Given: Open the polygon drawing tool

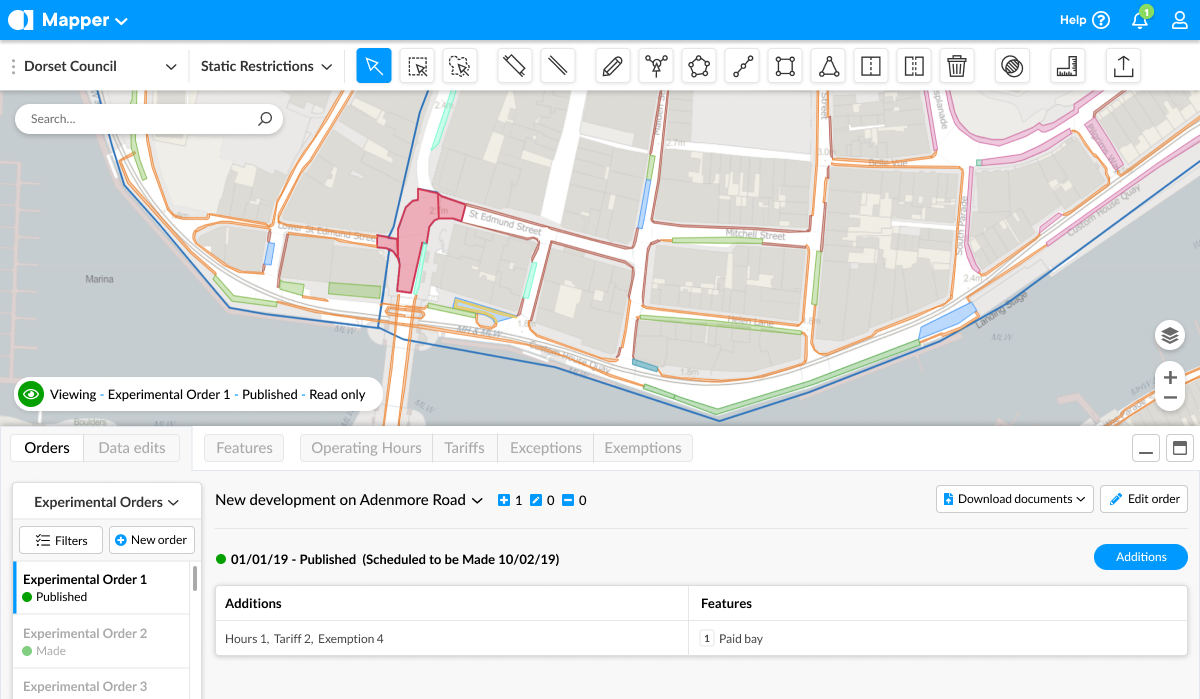Looking at the screenshot, I should [699, 65].
